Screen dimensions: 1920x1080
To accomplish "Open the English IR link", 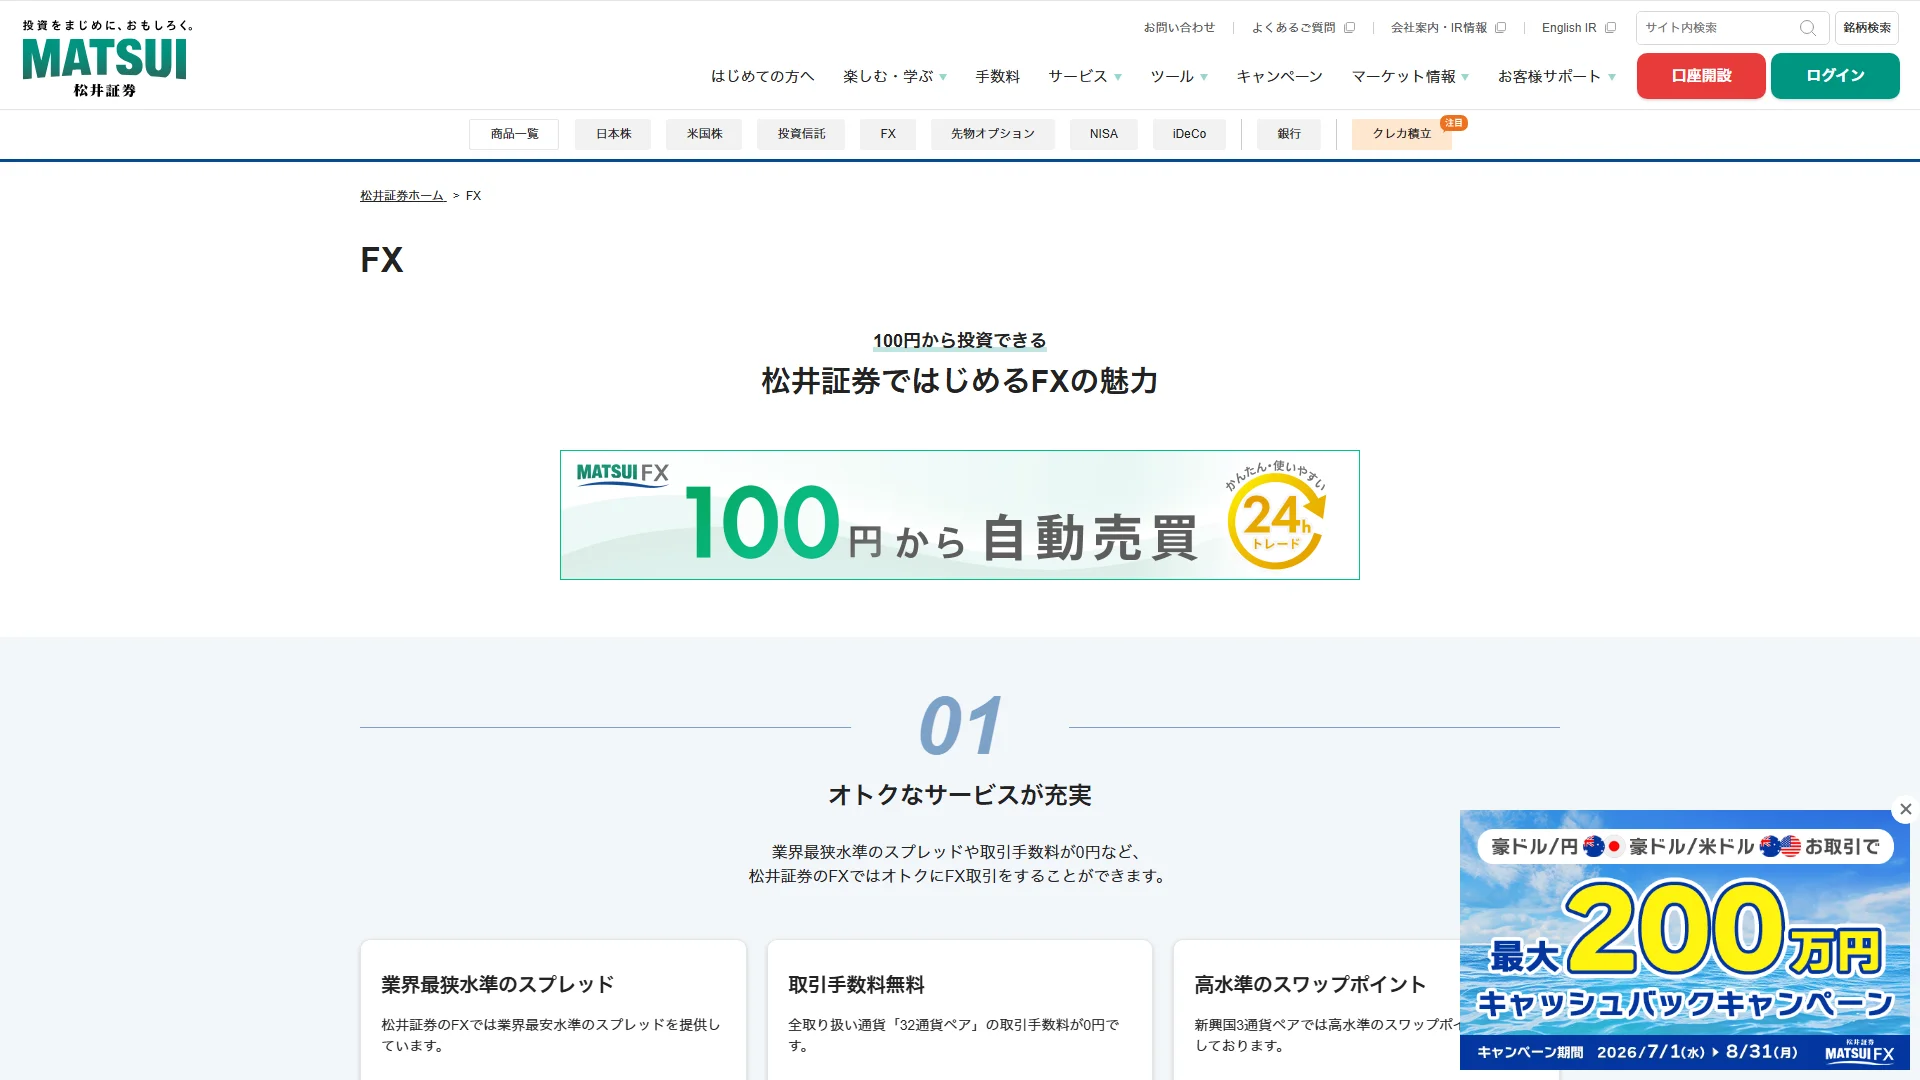I will (1569, 28).
